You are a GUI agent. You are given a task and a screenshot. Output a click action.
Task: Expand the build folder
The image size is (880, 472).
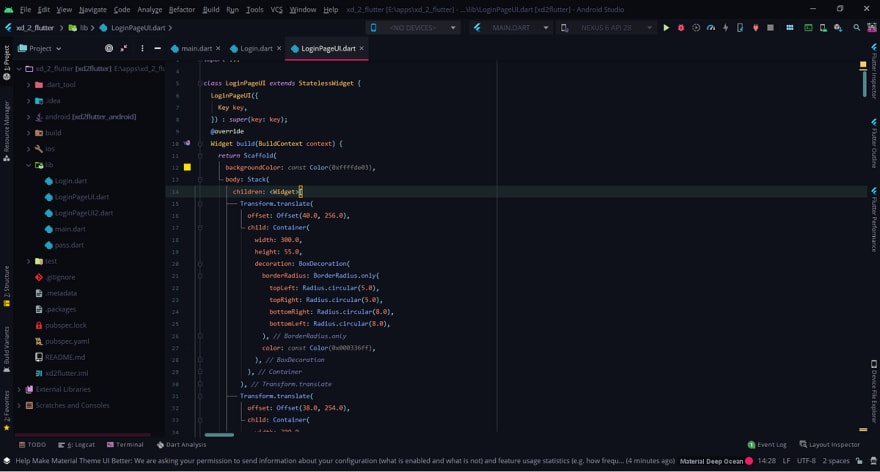pos(29,133)
